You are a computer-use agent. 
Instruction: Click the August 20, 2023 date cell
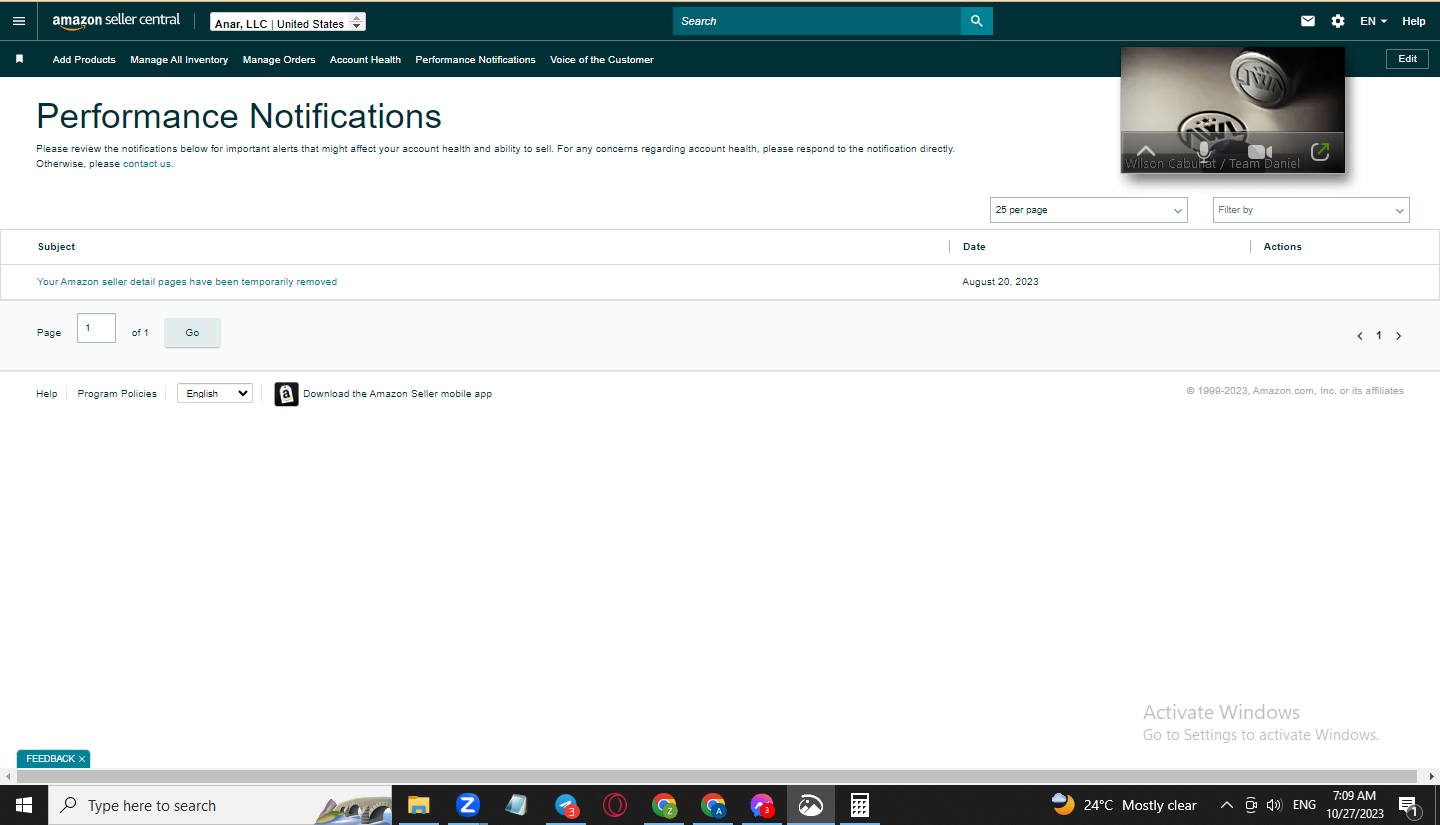coord(1000,282)
